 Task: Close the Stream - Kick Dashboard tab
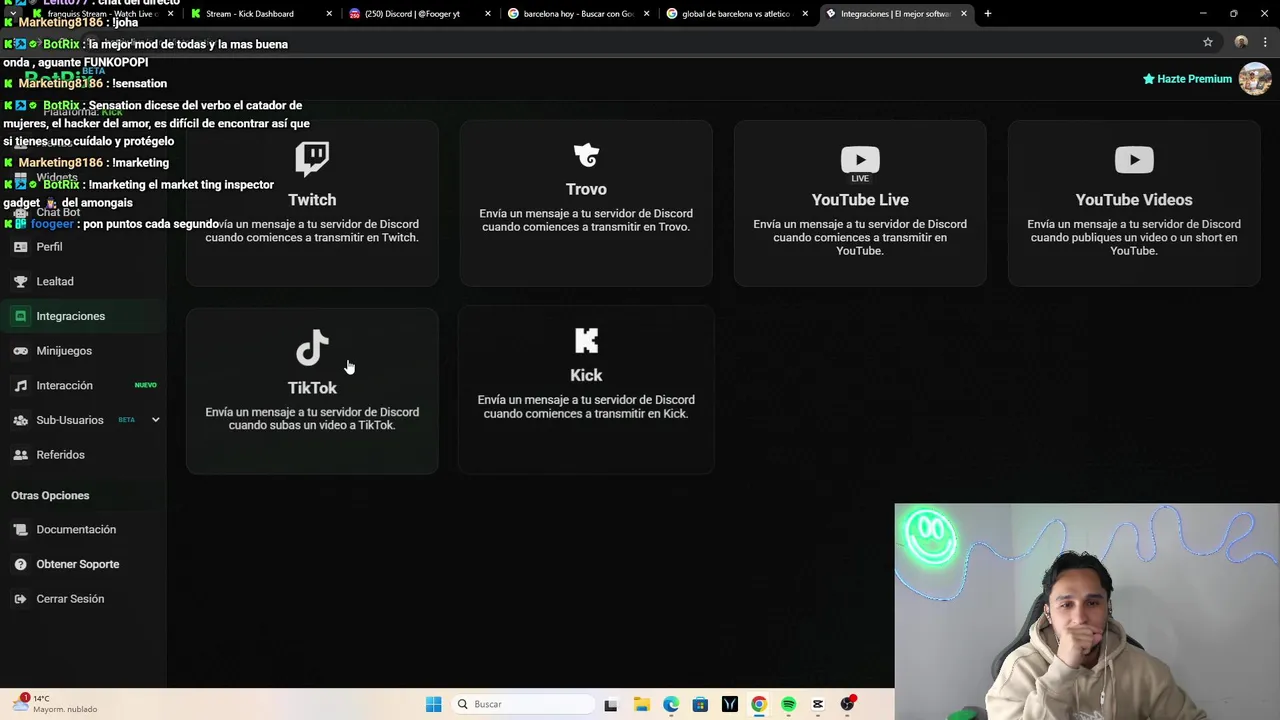coord(330,14)
